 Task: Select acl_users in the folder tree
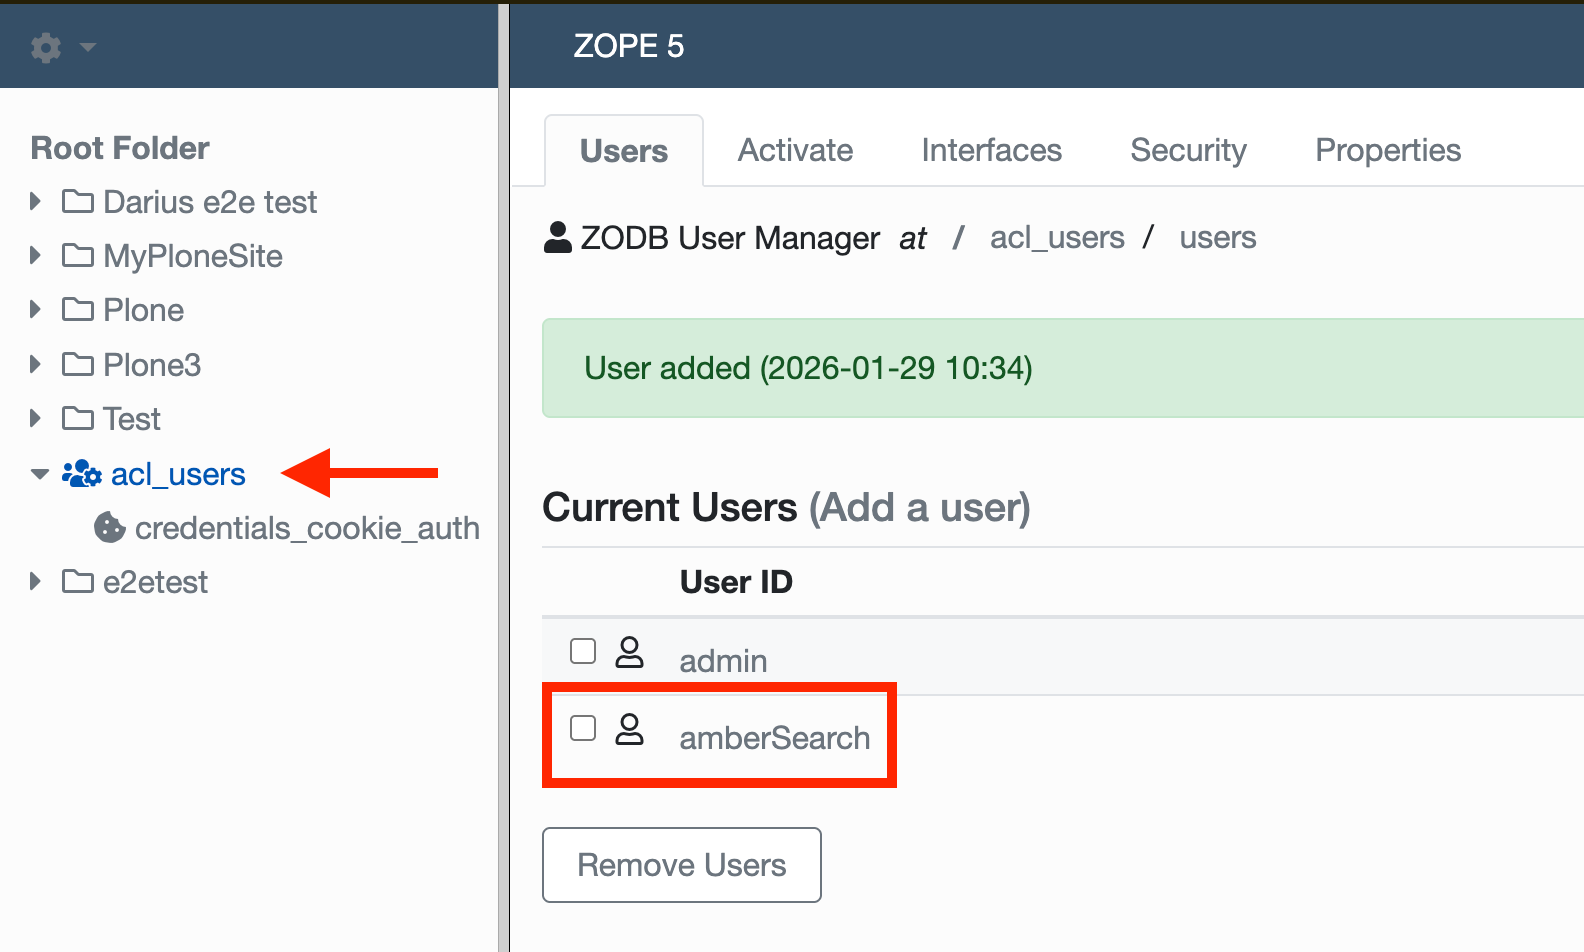point(178,474)
